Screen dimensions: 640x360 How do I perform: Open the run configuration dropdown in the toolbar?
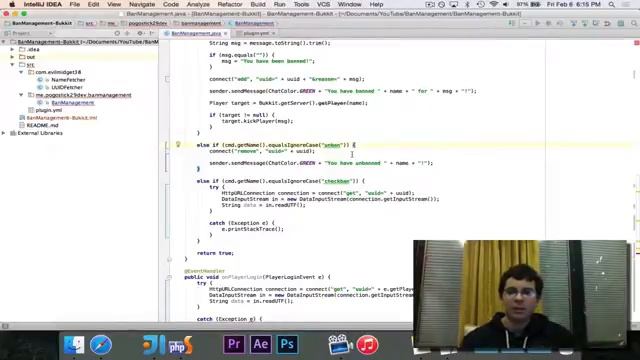pyautogui.click(x=524, y=23)
